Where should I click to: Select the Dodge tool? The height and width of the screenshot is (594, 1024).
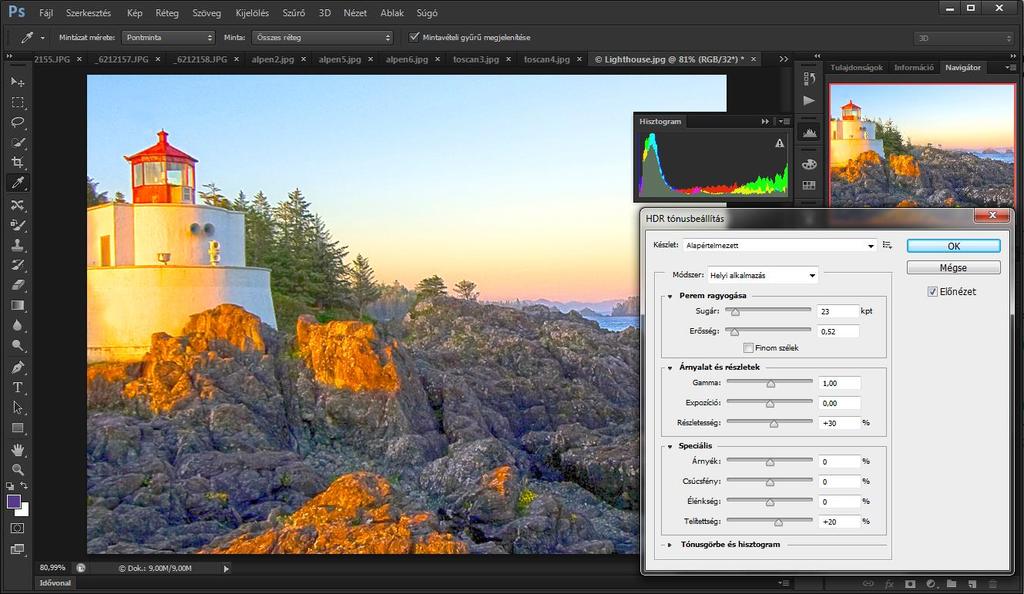tap(18, 345)
